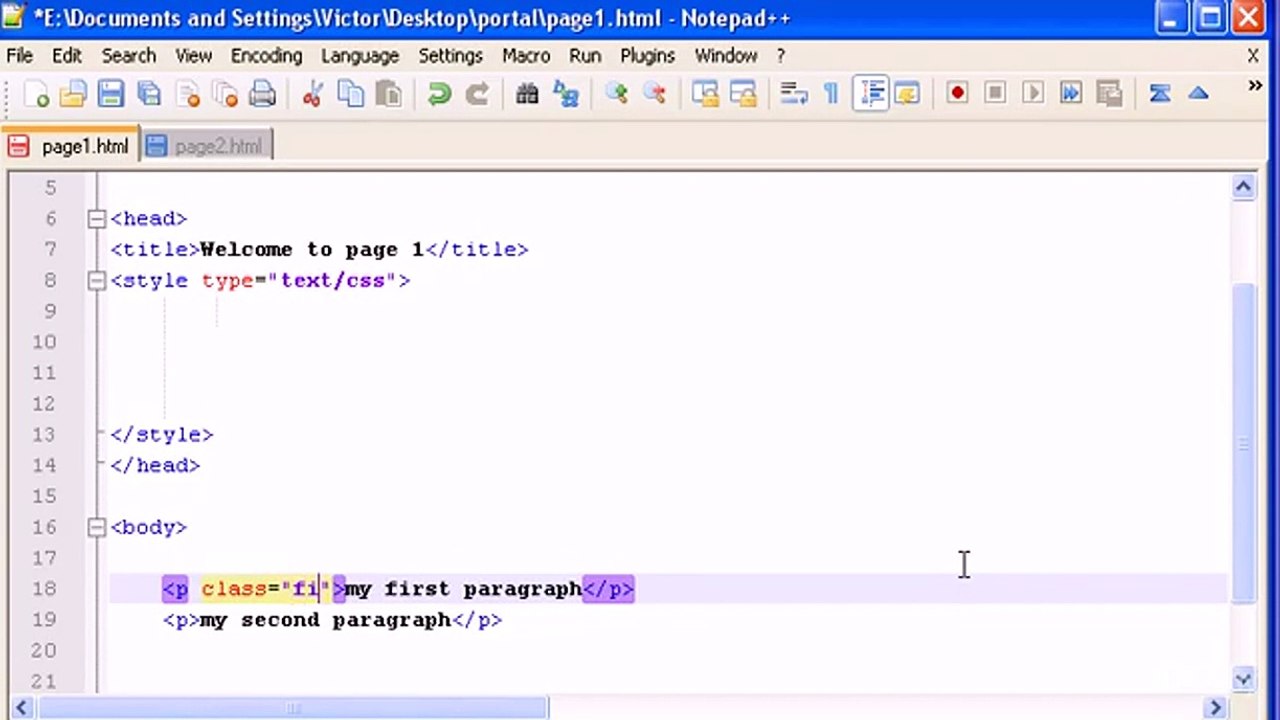Open the User Defined Language dialog icon
Screen dimensions: 1280x720
[907, 94]
